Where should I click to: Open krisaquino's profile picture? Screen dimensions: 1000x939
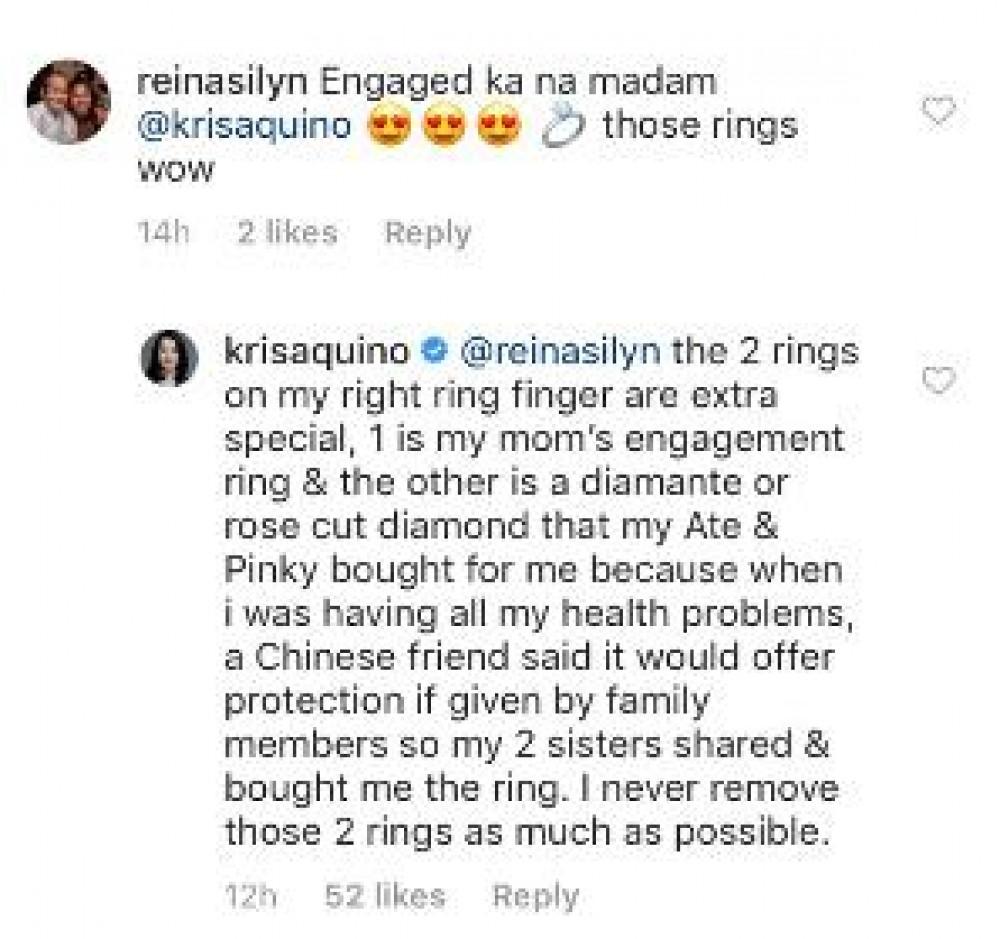point(169,358)
